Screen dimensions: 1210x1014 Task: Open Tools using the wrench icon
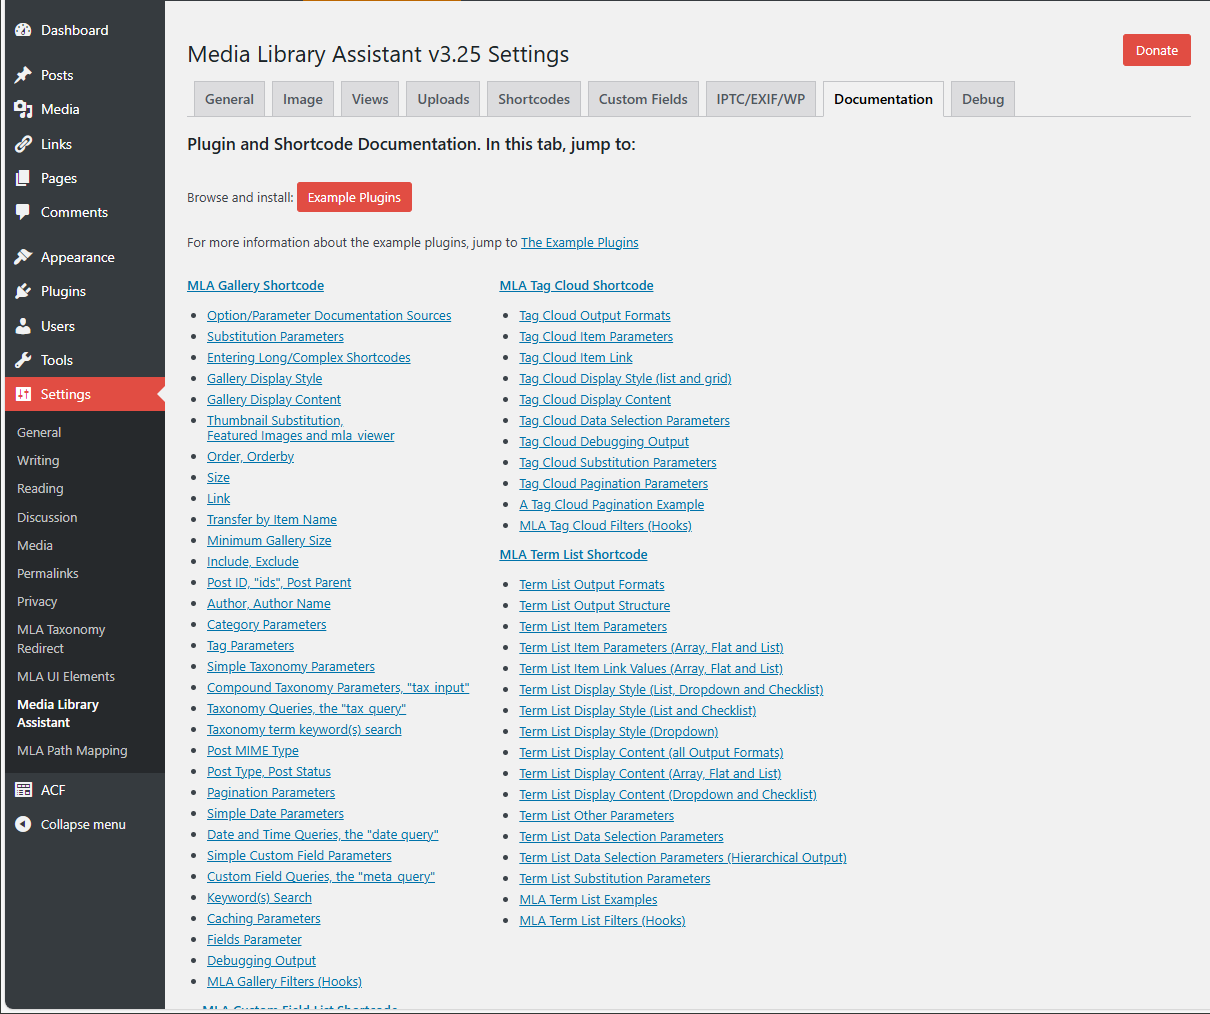click(x=22, y=360)
